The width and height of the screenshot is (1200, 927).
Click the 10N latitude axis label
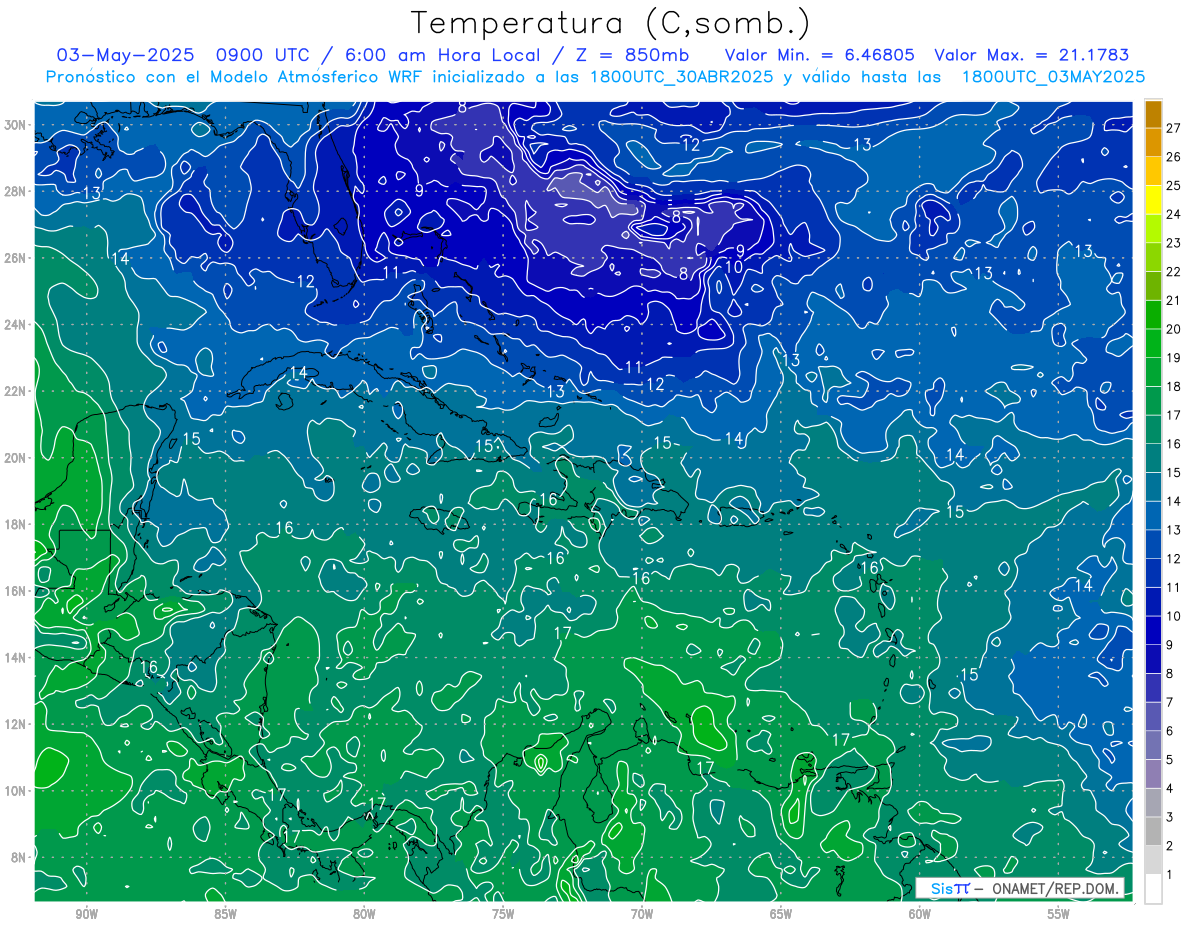coord(16,791)
